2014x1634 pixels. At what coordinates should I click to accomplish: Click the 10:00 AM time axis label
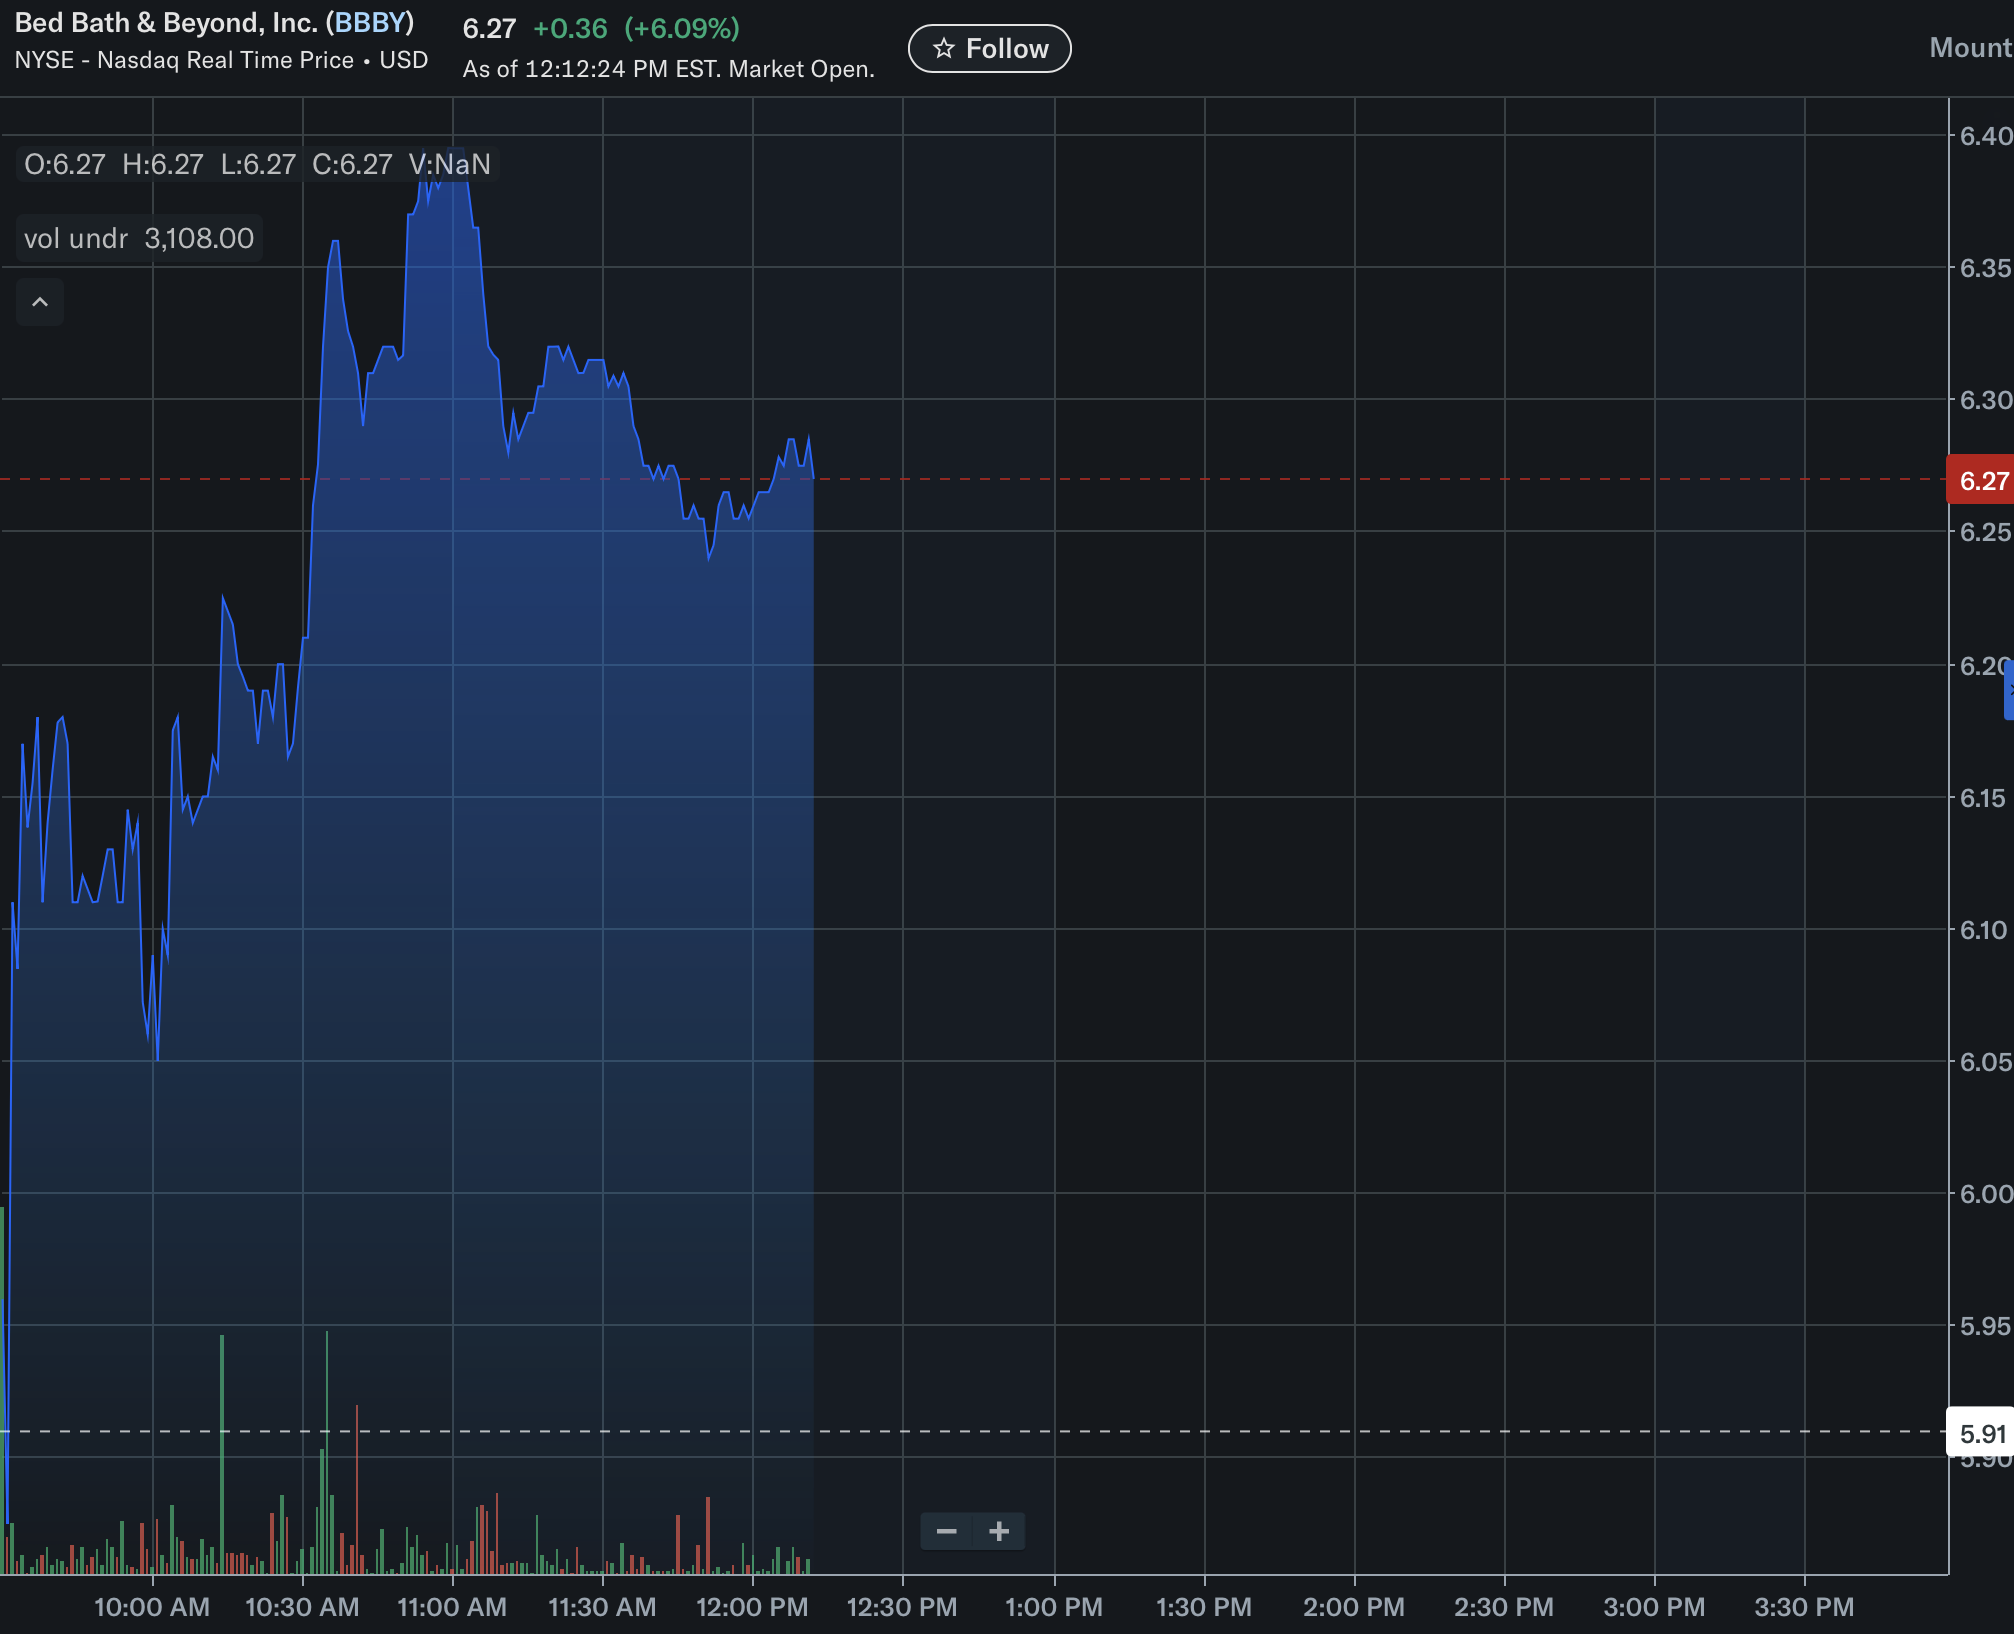152,1607
